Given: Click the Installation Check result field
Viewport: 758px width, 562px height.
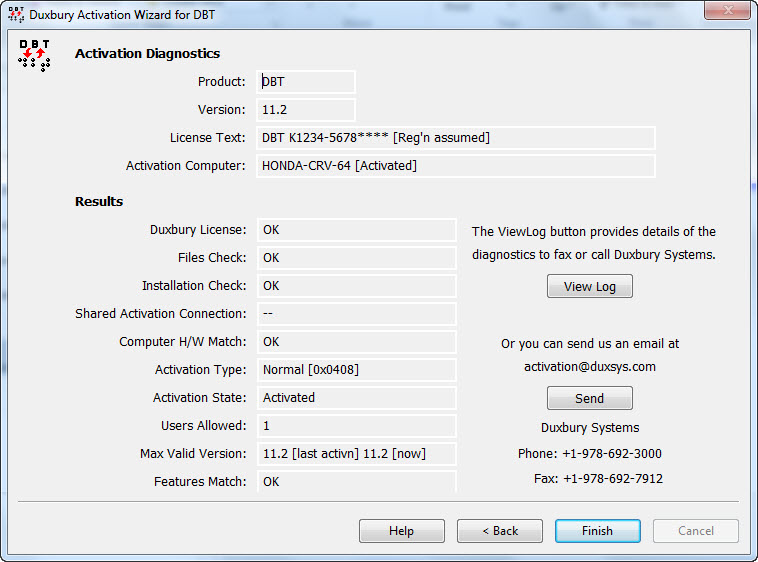Looking at the screenshot, I should point(357,286).
